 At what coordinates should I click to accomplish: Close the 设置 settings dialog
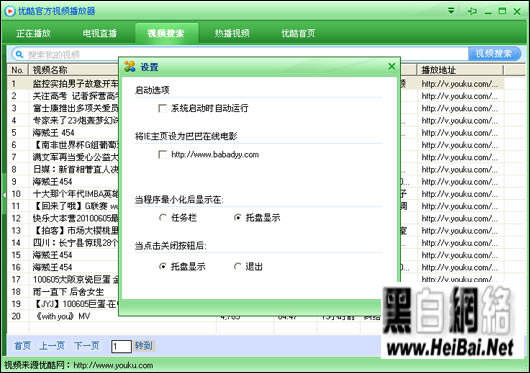tap(391, 66)
